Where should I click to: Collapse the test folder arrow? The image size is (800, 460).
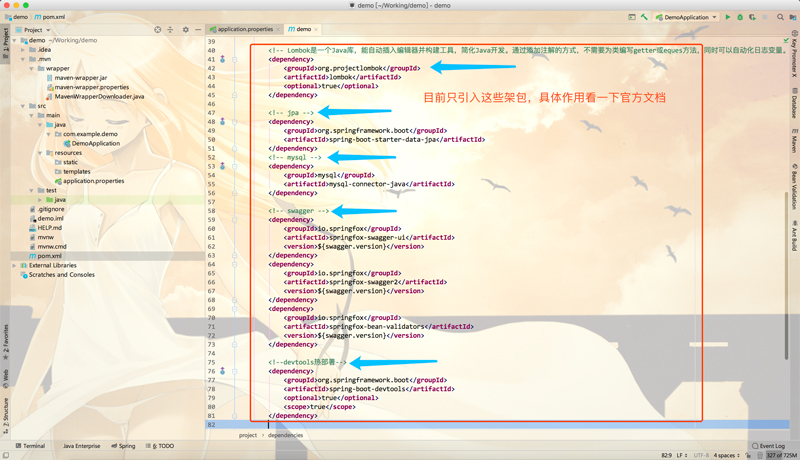tap(32, 190)
